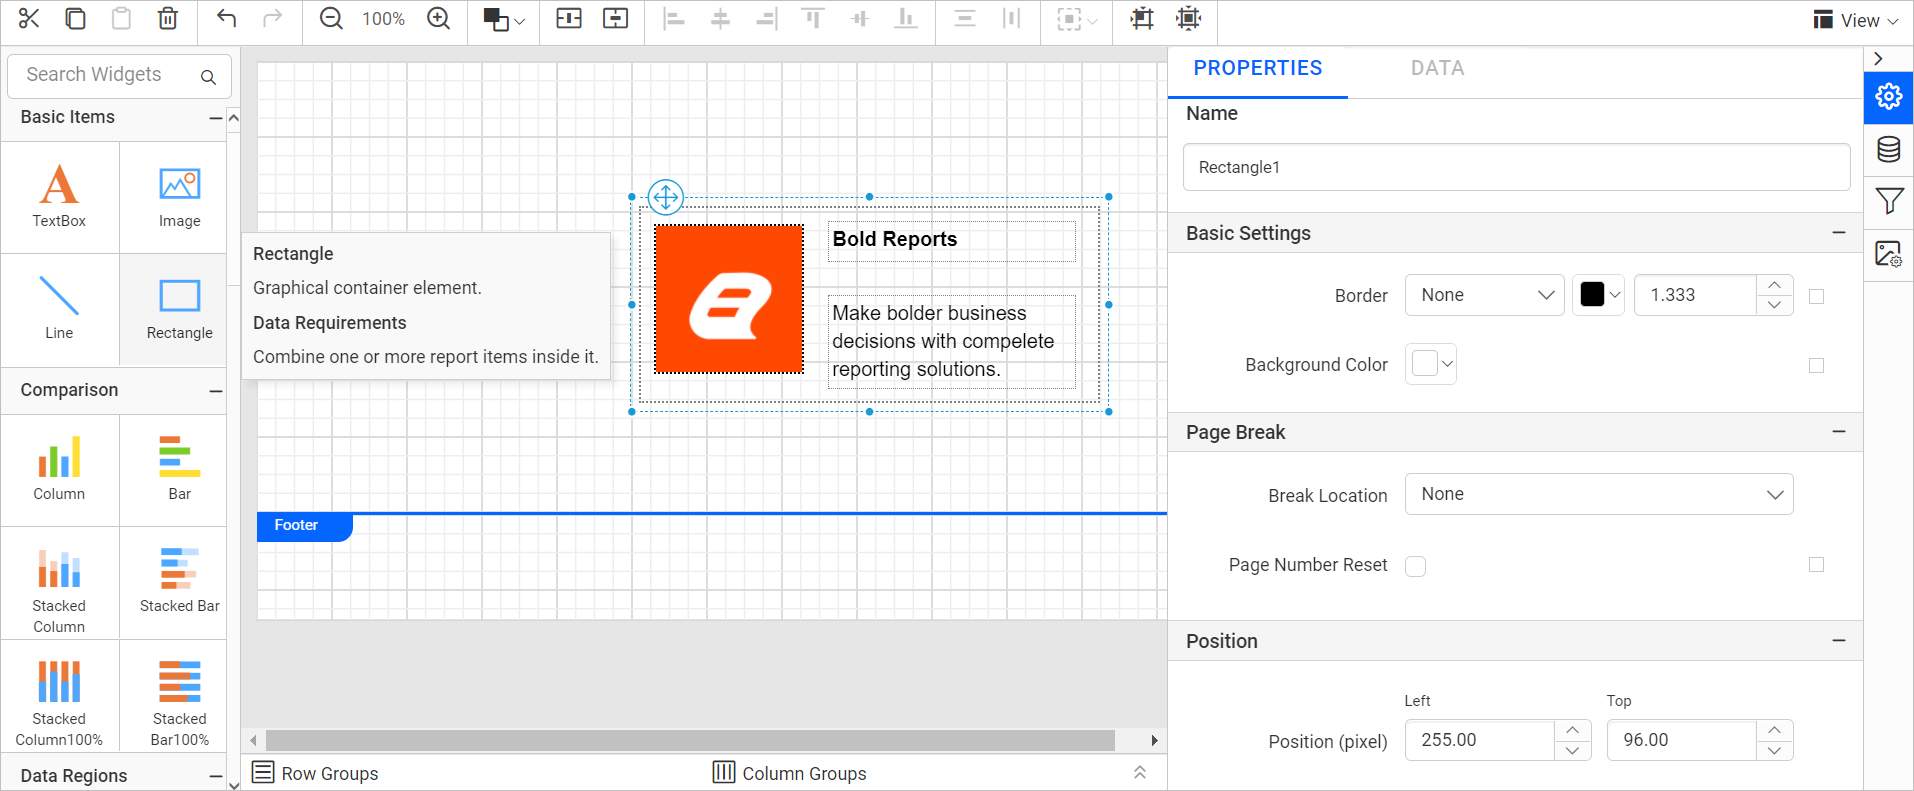Click the Fit to width icon
Viewport: 1914px width, 791px height.
(x=1189, y=19)
